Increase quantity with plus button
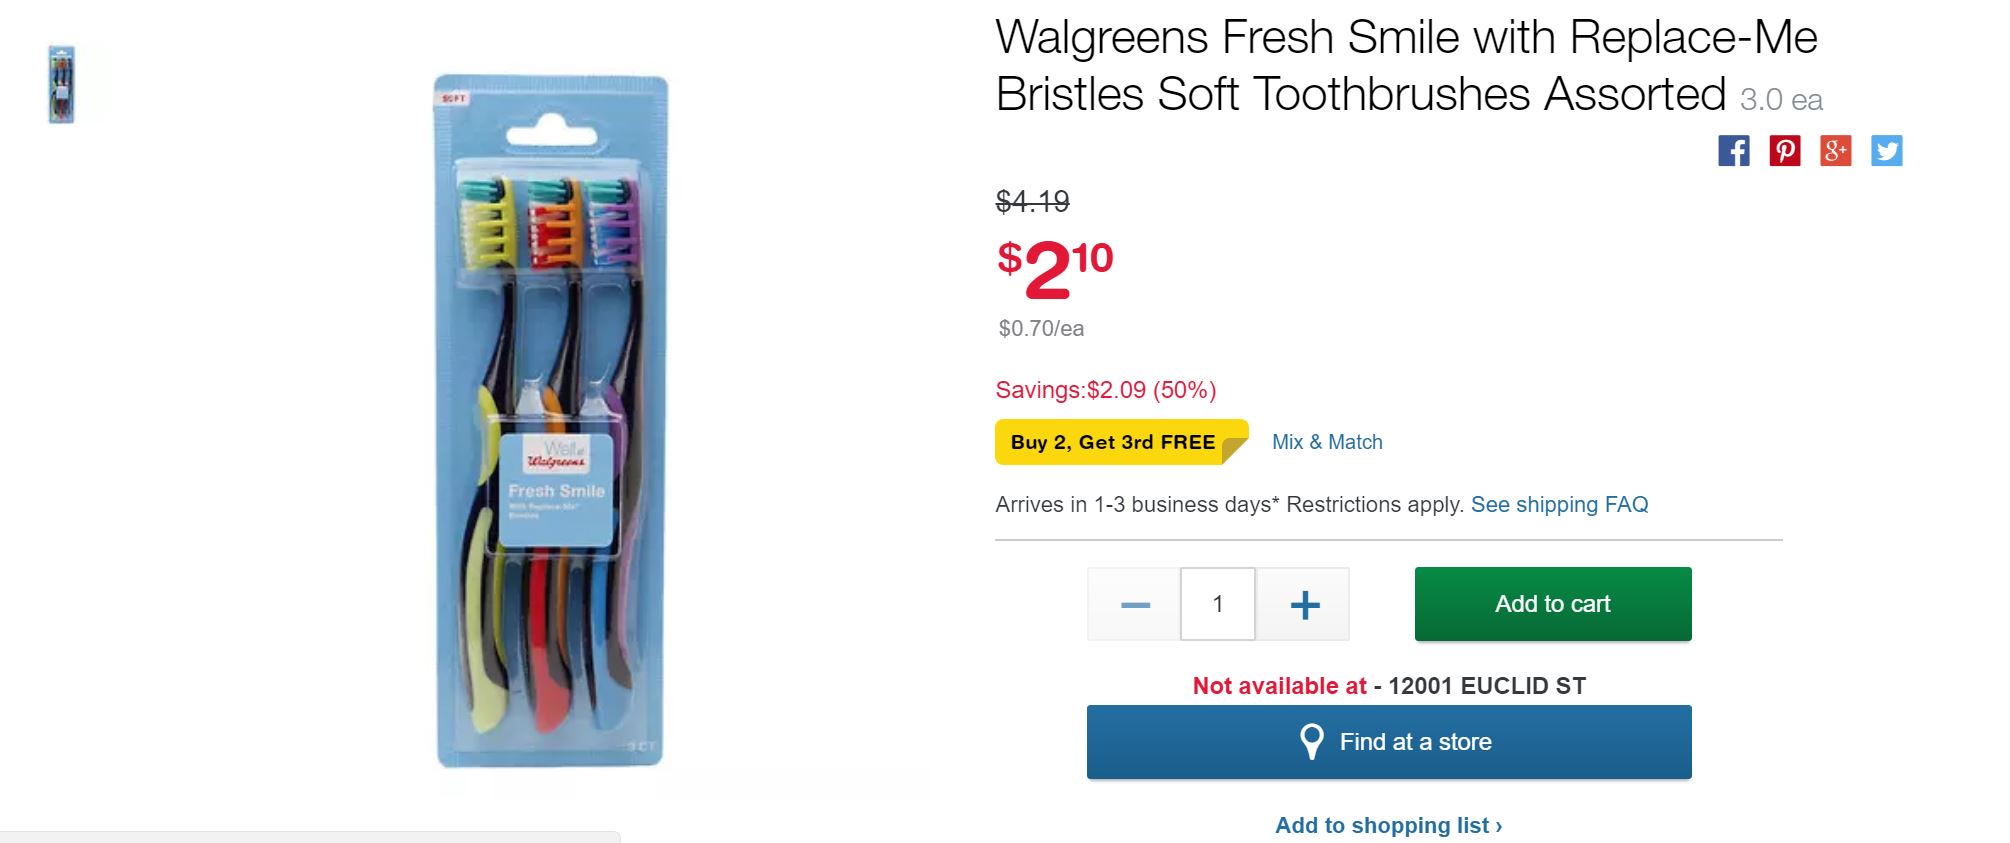2010x843 pixels. (1304, 604)
